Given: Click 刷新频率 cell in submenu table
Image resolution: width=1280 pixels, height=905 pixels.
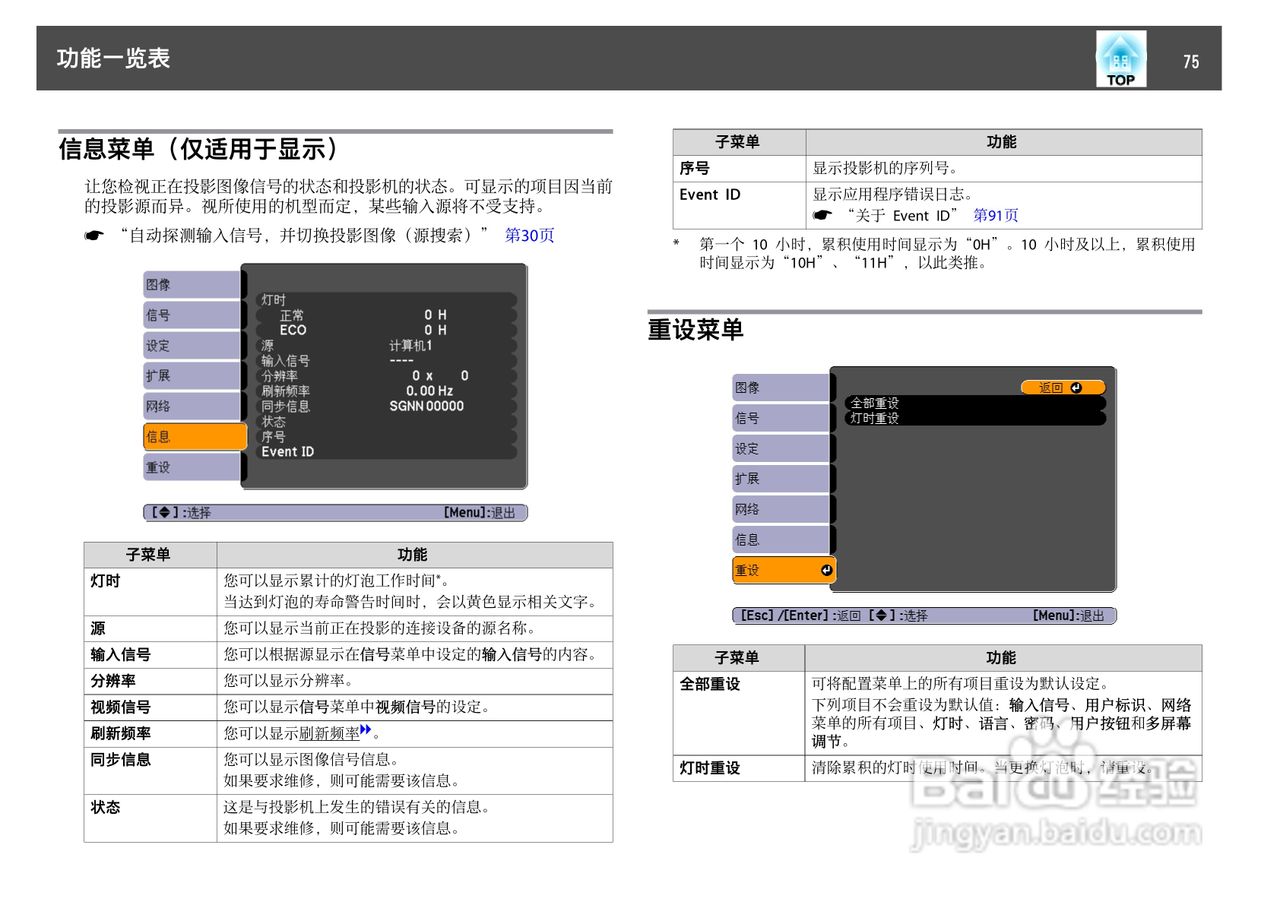Looking at the screenshot, I should 150,733.
